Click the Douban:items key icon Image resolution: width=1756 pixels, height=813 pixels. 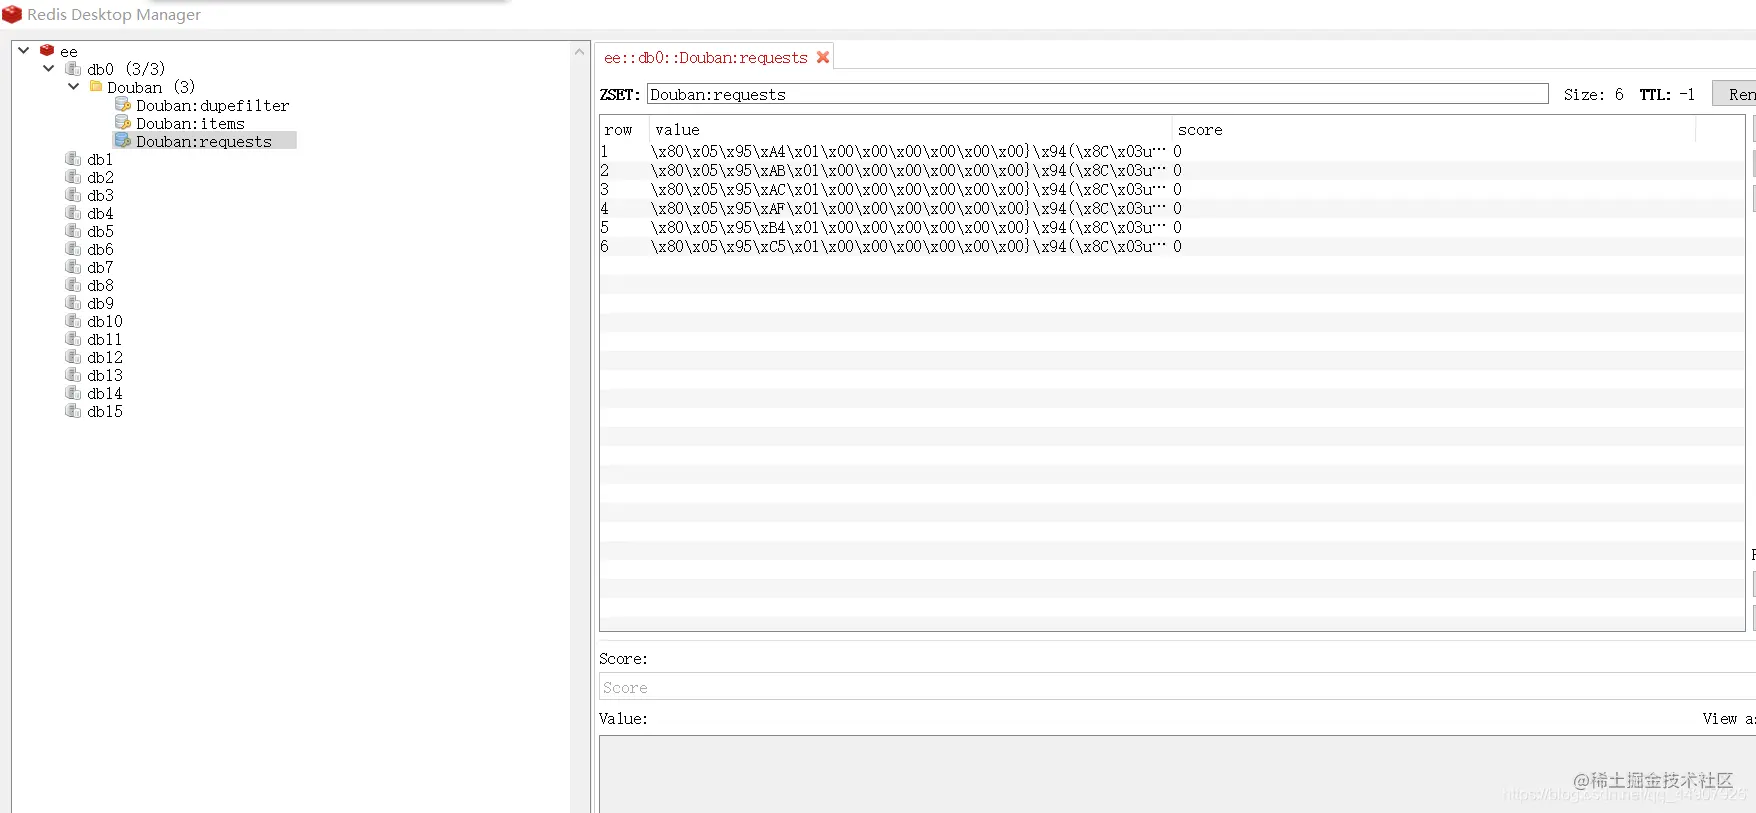point(123,122)
